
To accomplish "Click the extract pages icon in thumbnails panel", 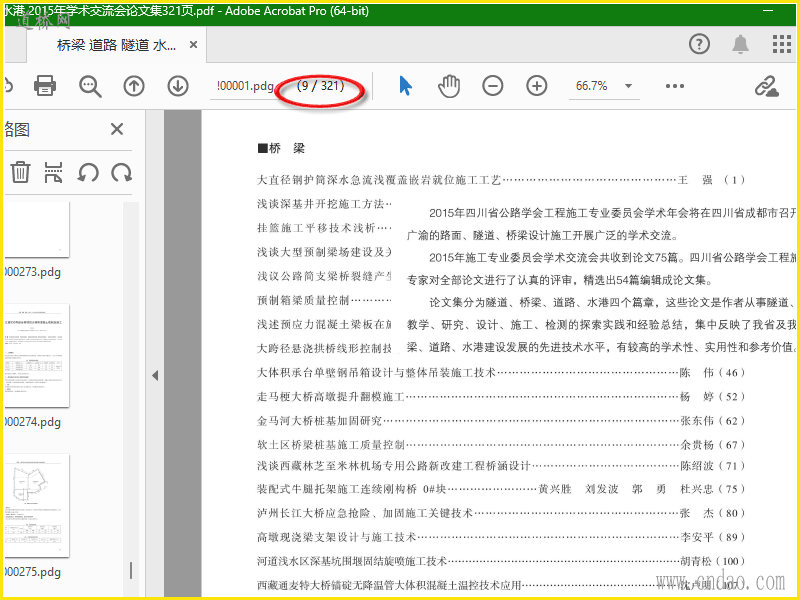I will [x=54, y=172].
